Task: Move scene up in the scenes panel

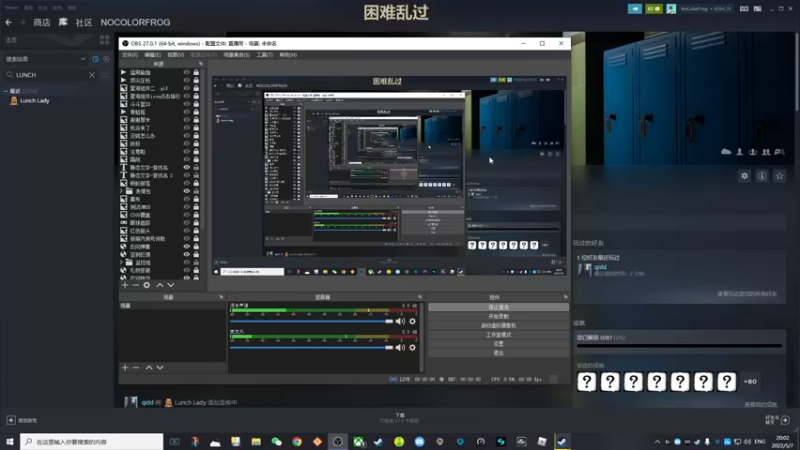Action: point(149,367)
